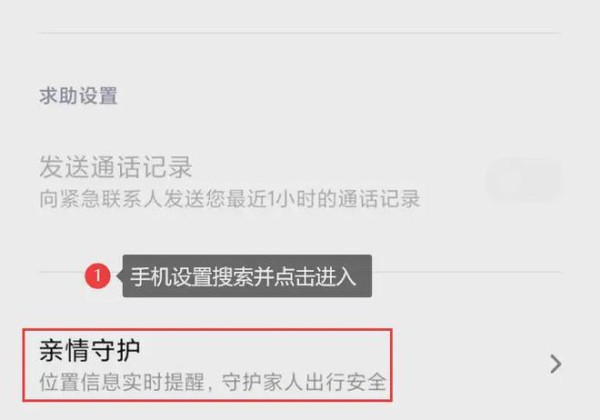This screenshot has height=420, width=600.
Task: Click the top divider above 求助设置
Action: pos(300,33)
